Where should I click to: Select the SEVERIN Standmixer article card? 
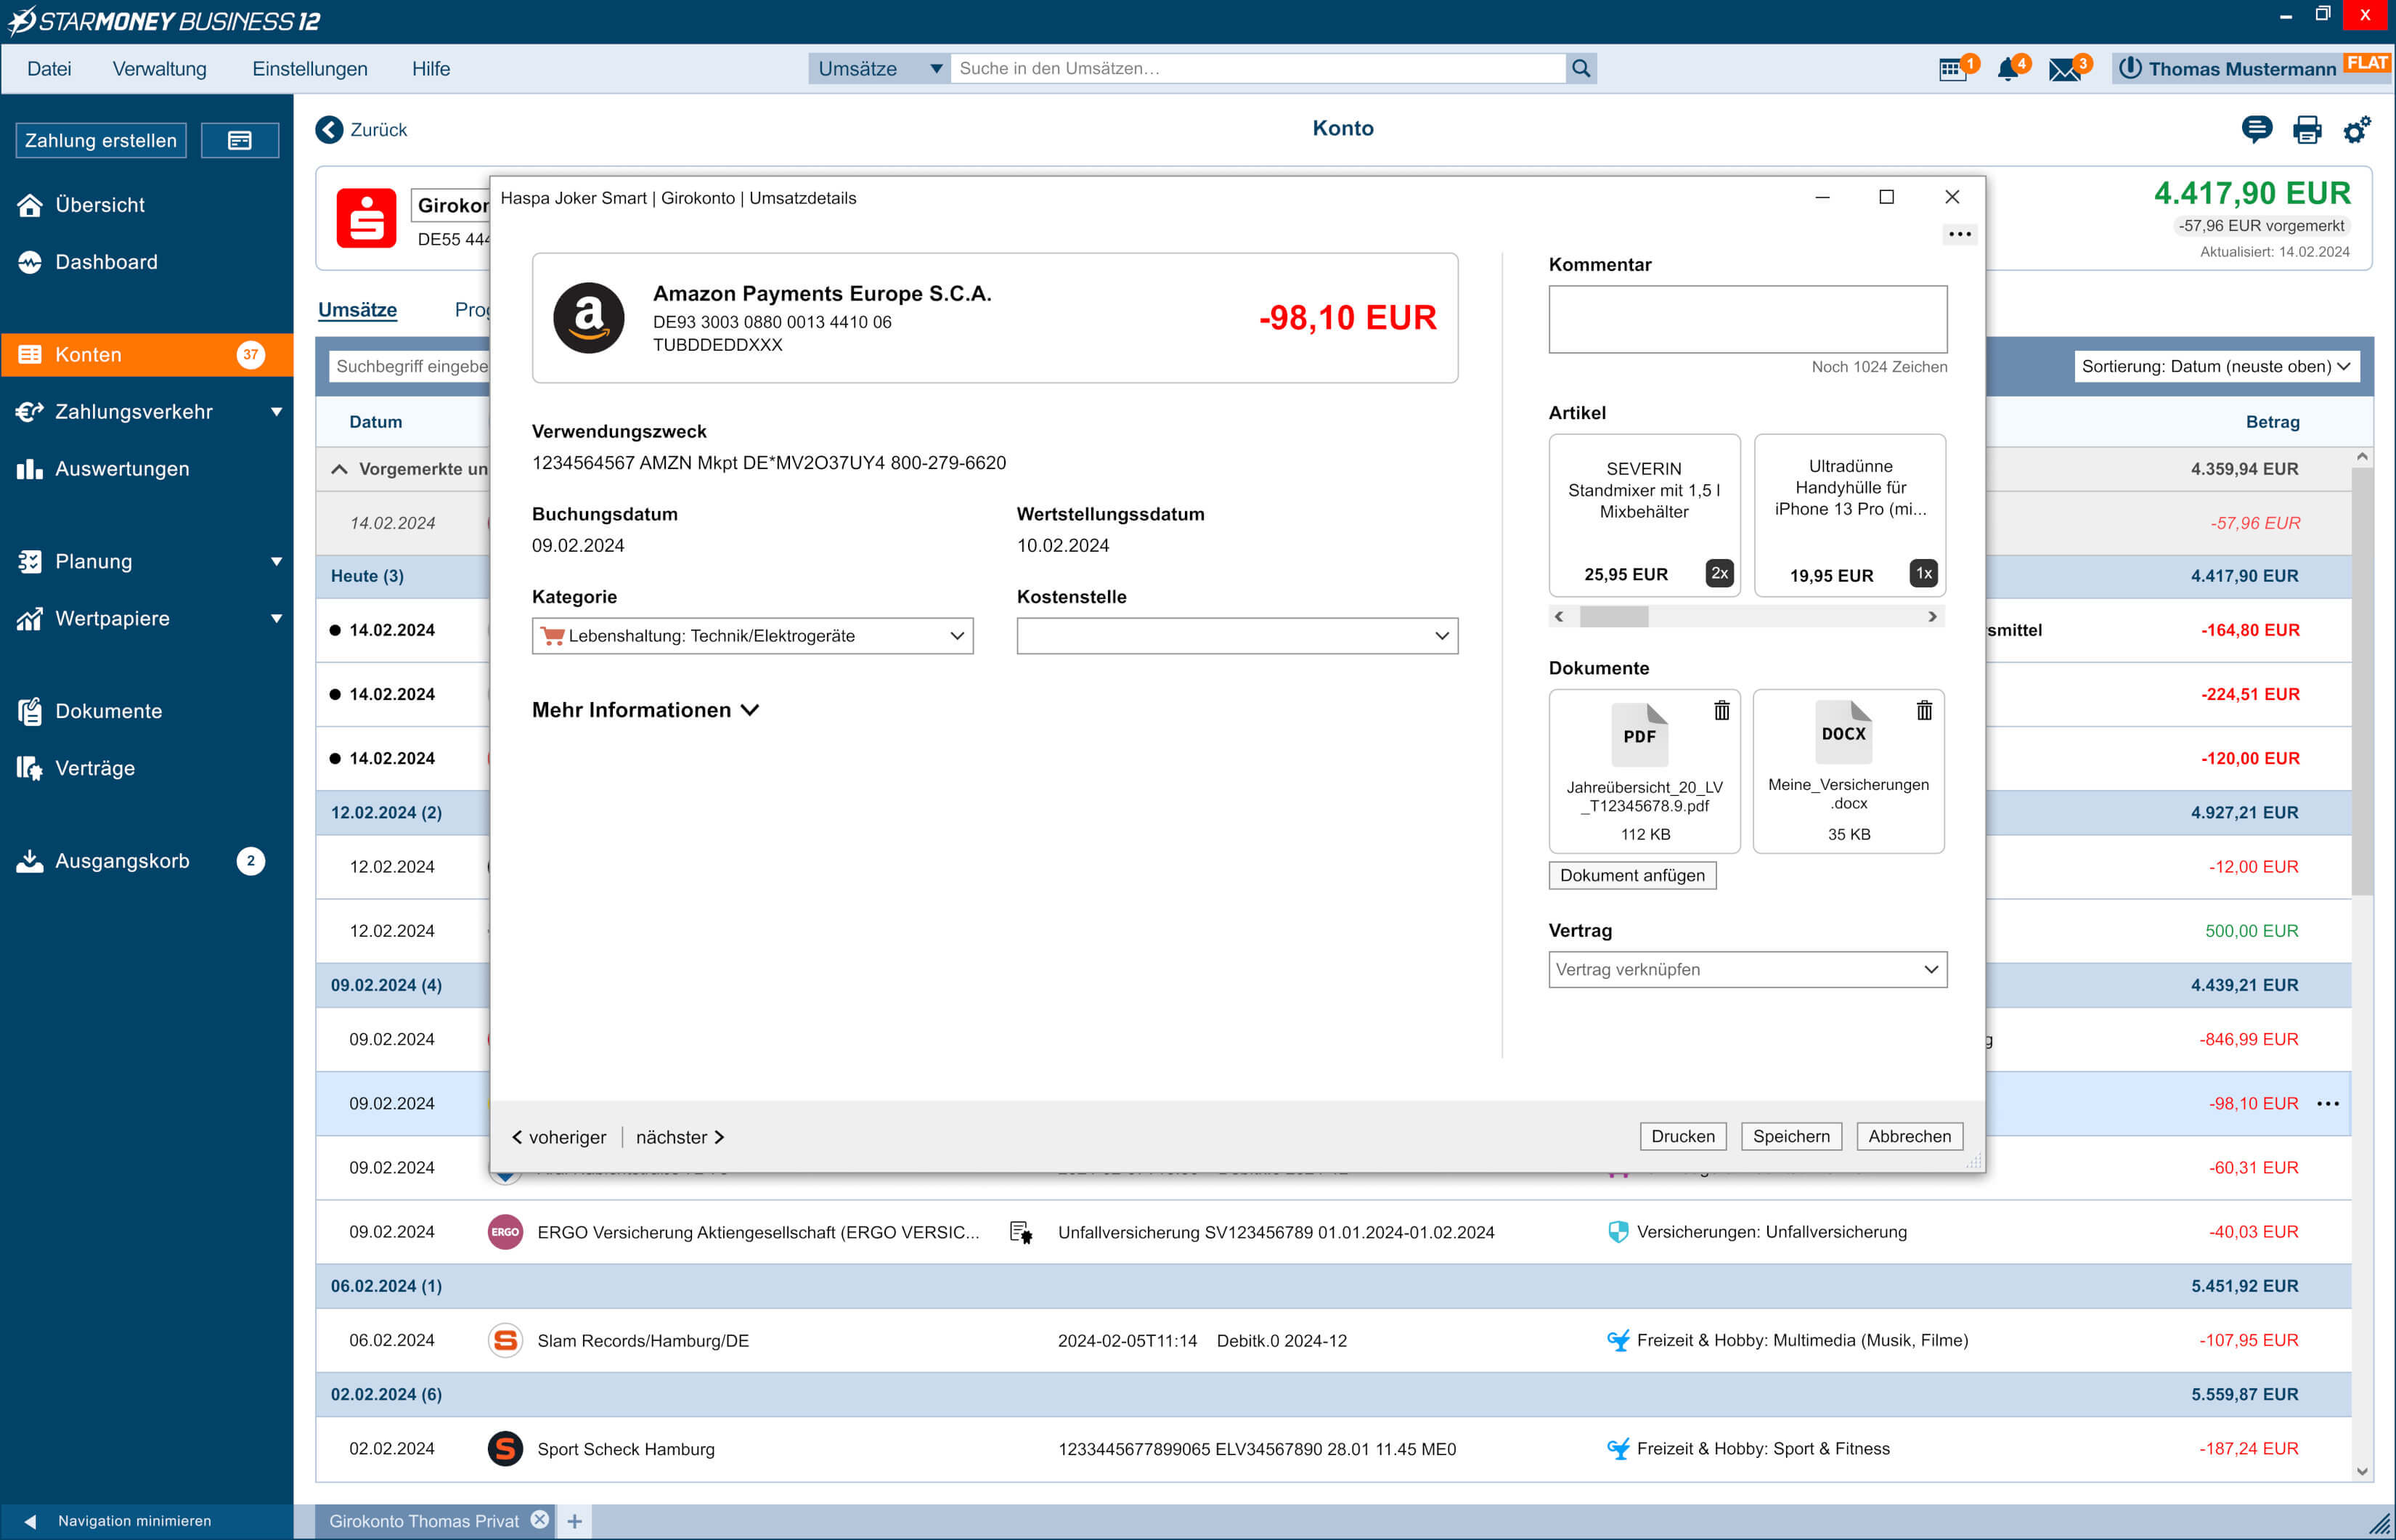[x=1644, y=515]
